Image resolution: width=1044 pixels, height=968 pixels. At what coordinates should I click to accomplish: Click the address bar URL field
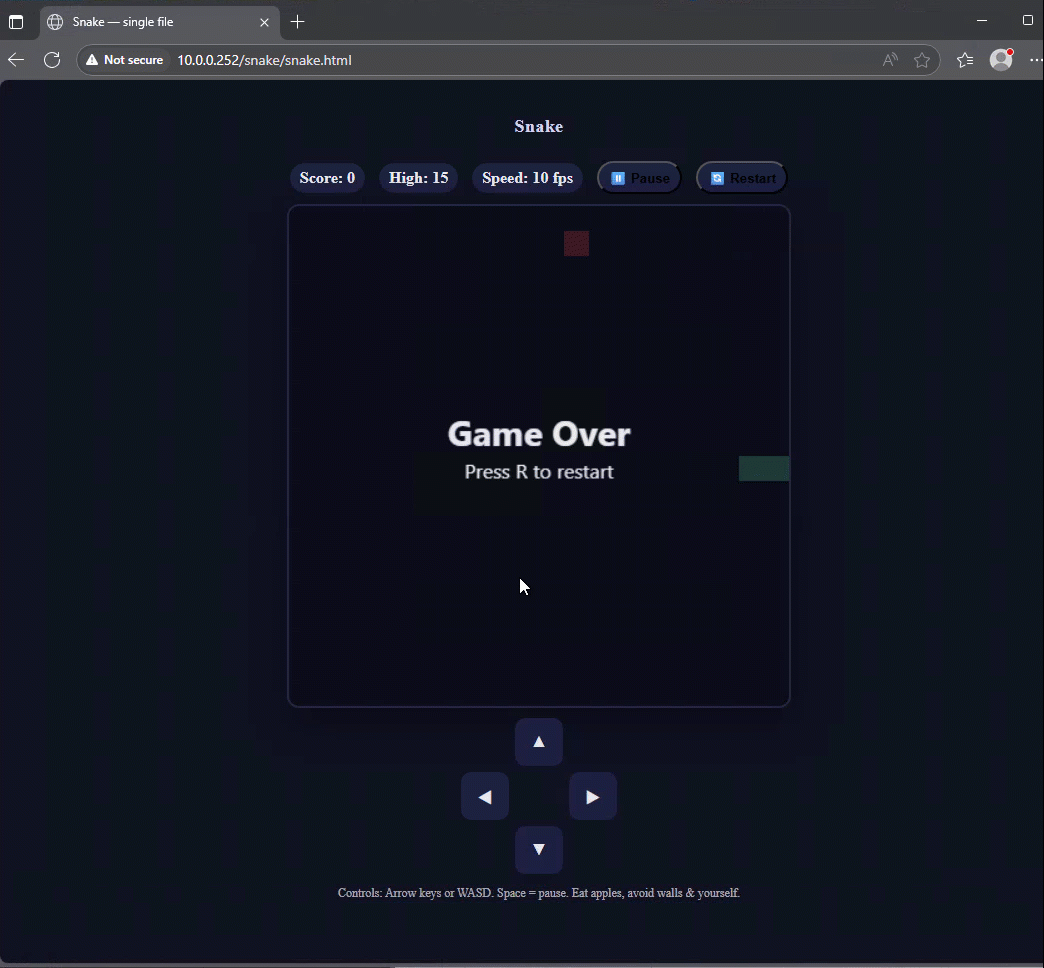500,60
